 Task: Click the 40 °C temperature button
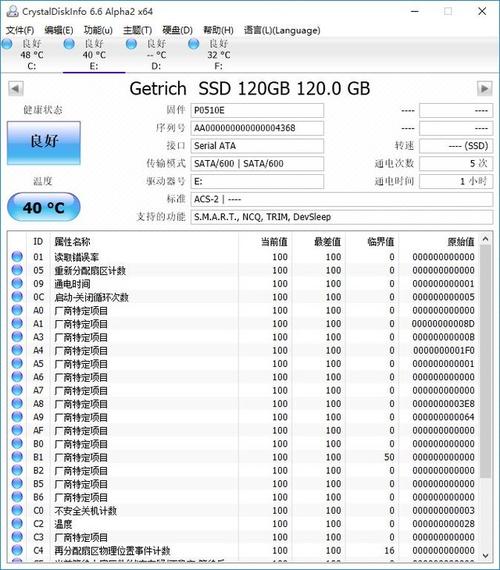[x=44, y=207]
